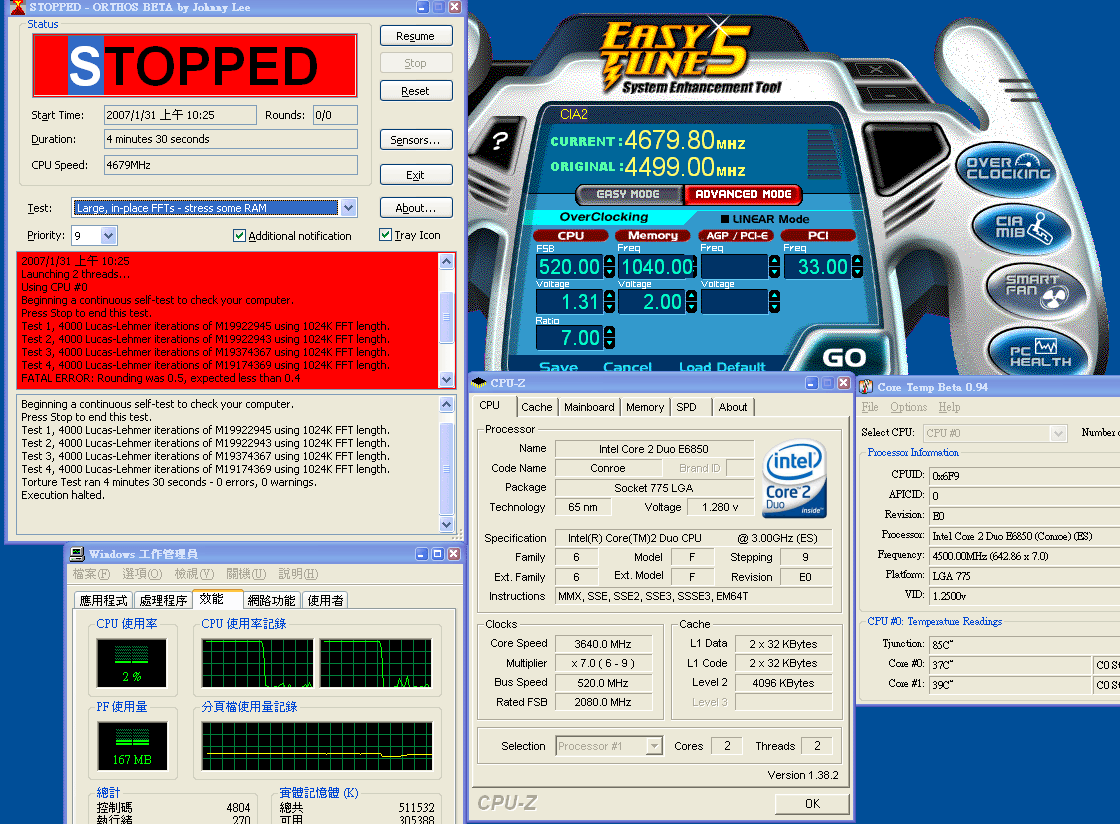Click the Task Manager title bar icon
Image resolution: width=1120 pixels, height=824 pixels.
[76, 554]
